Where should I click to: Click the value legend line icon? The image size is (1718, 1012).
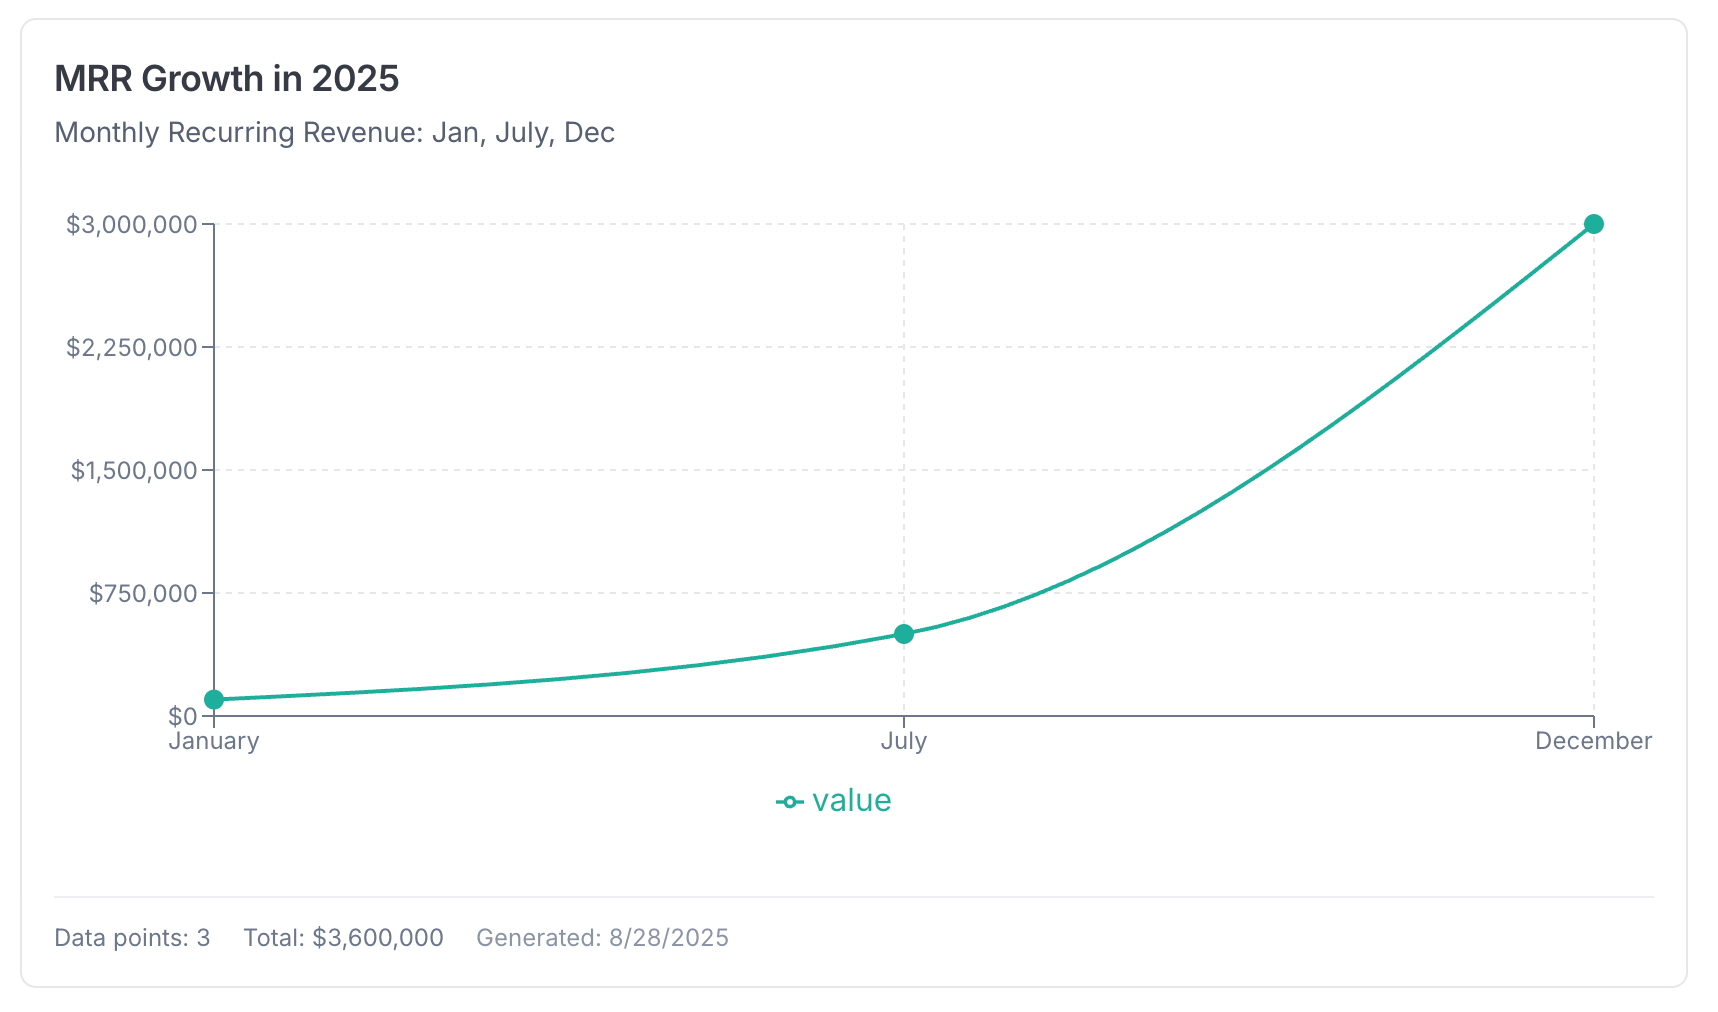pos(789,802)
